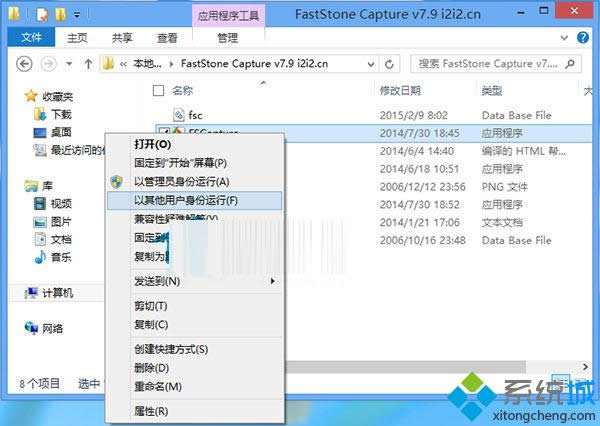Refresh the current folder view
Screen dimensions: 600x426
pyautogui.click(x=389, y=64)
